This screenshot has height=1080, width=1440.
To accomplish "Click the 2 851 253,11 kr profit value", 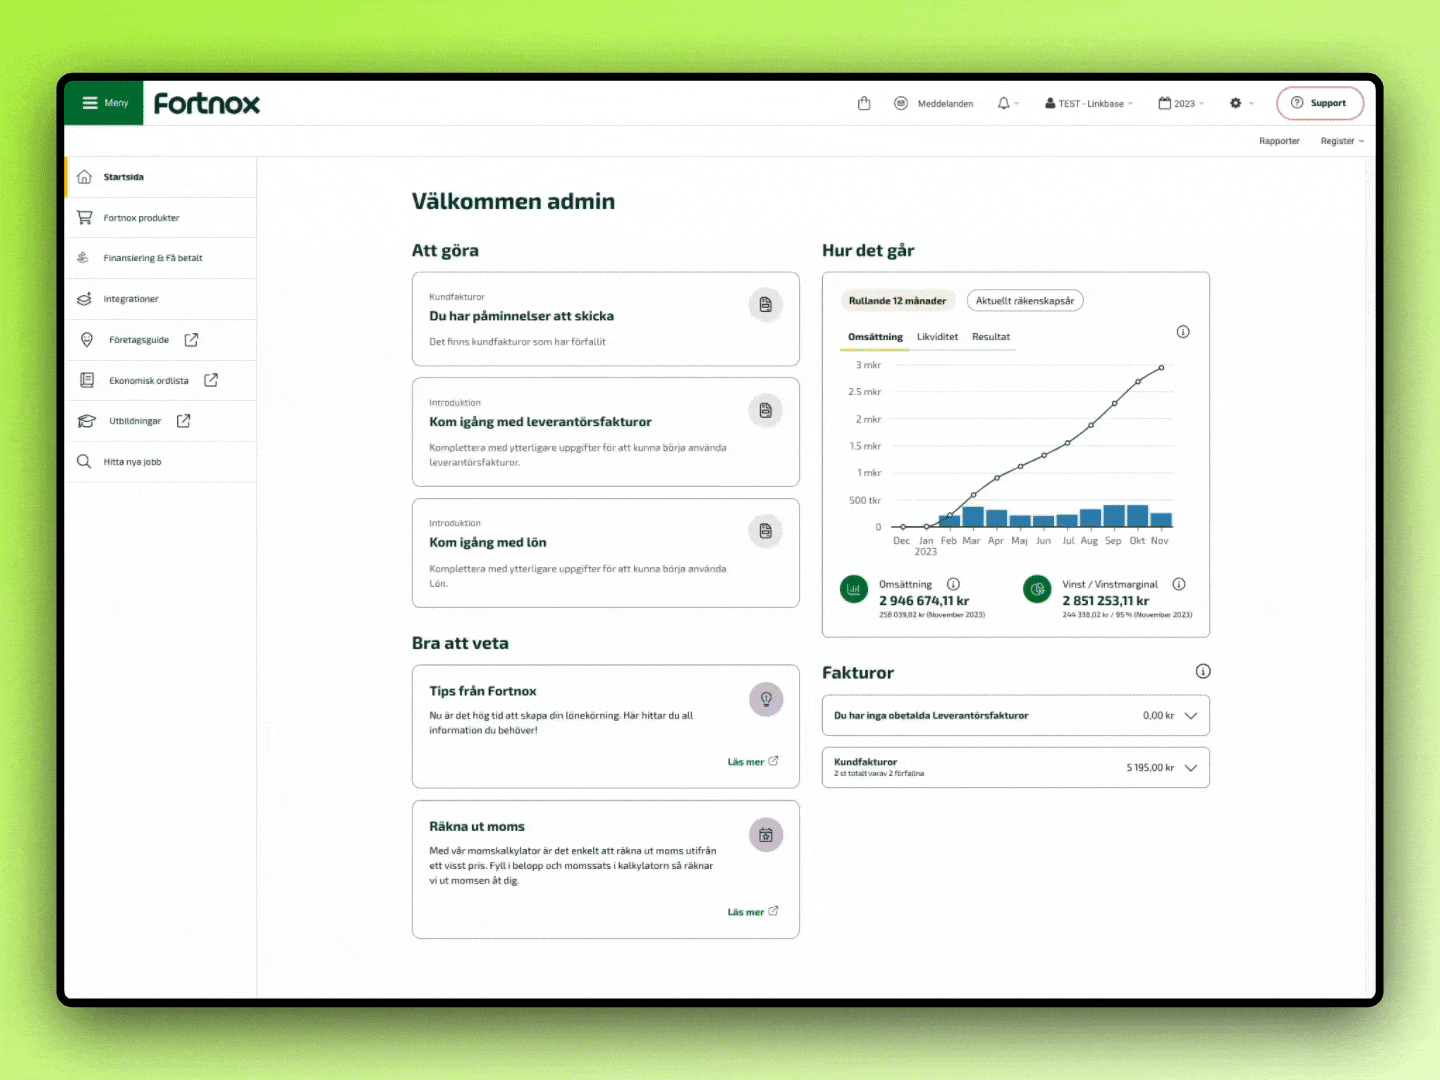I will click(x=1106, y=601).
